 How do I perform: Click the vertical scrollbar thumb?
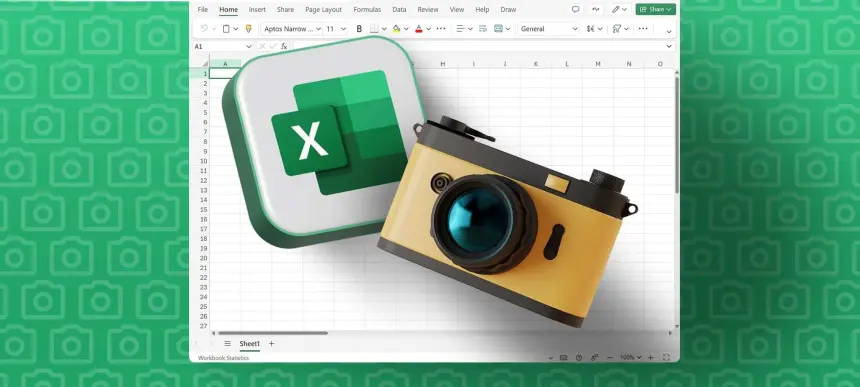tap(677, 134)
